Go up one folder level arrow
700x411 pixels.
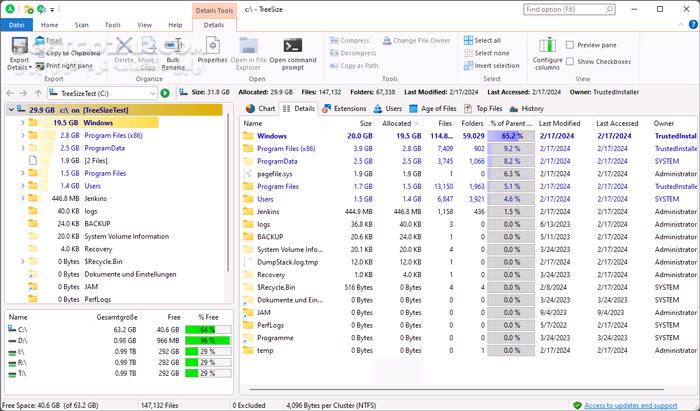(38, 93)
